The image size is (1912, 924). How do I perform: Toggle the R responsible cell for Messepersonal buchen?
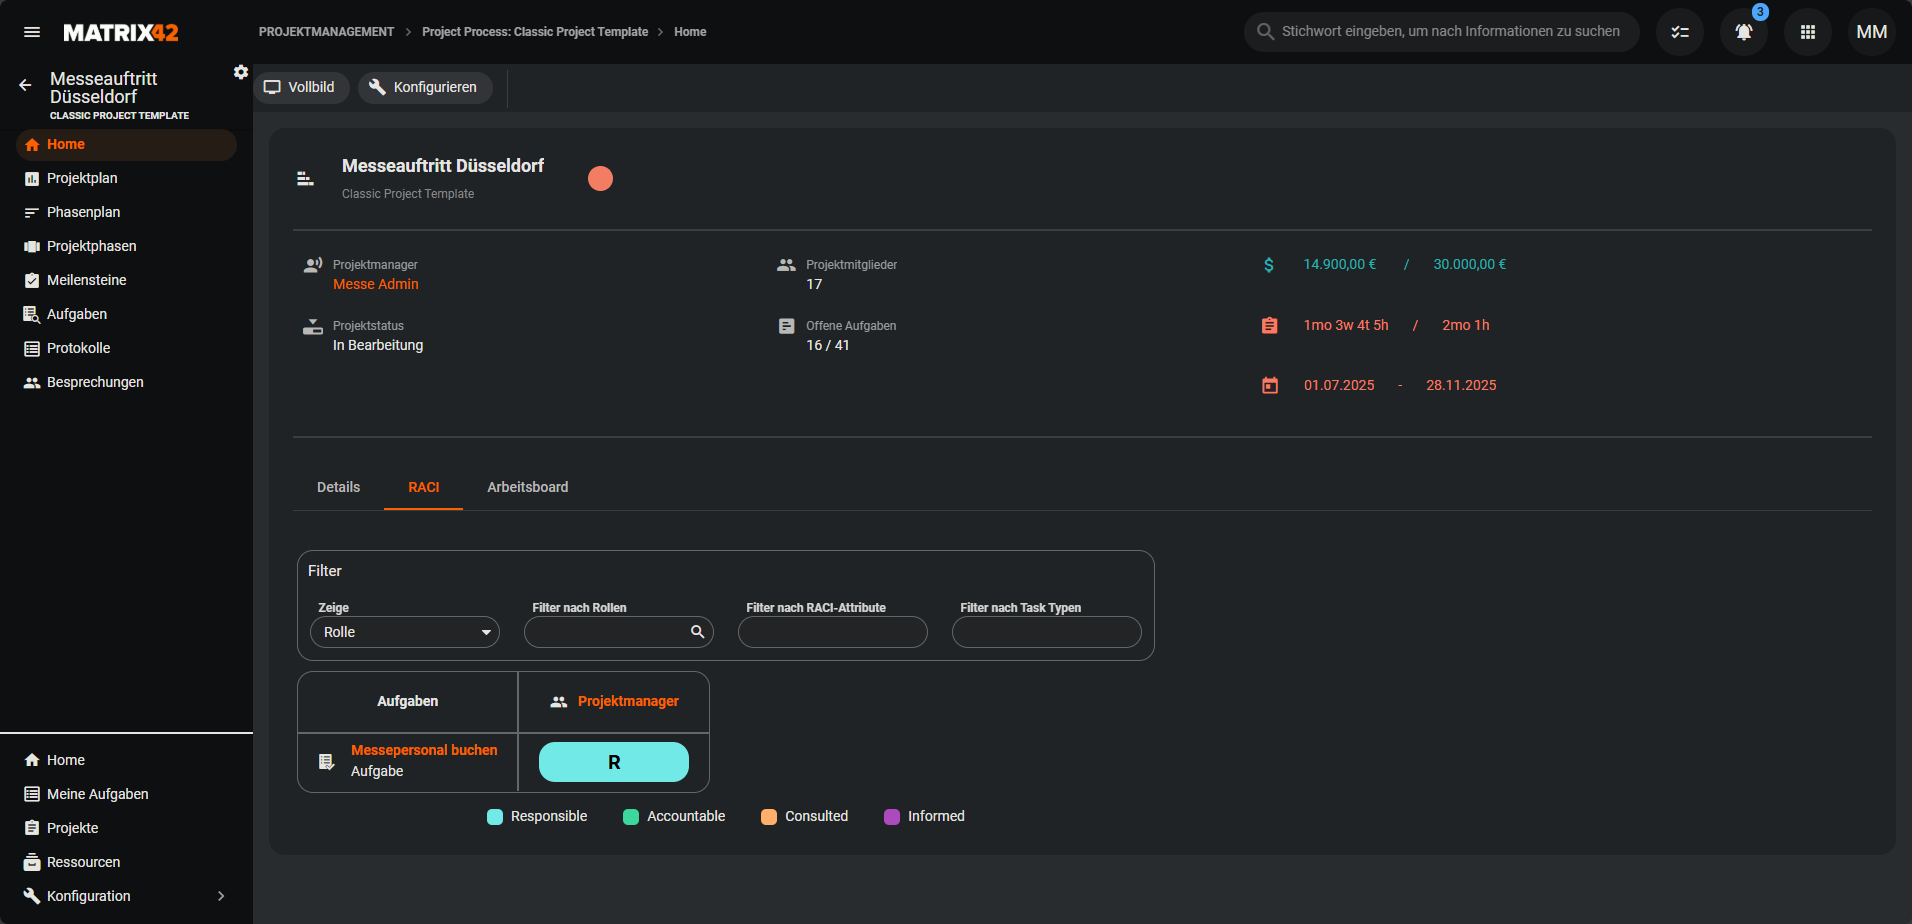(x=613, y=762)
